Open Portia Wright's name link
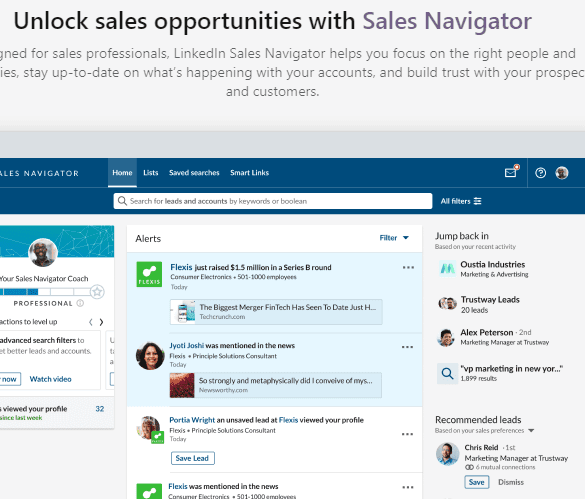 pyautogui.click(x=192, y=420)
